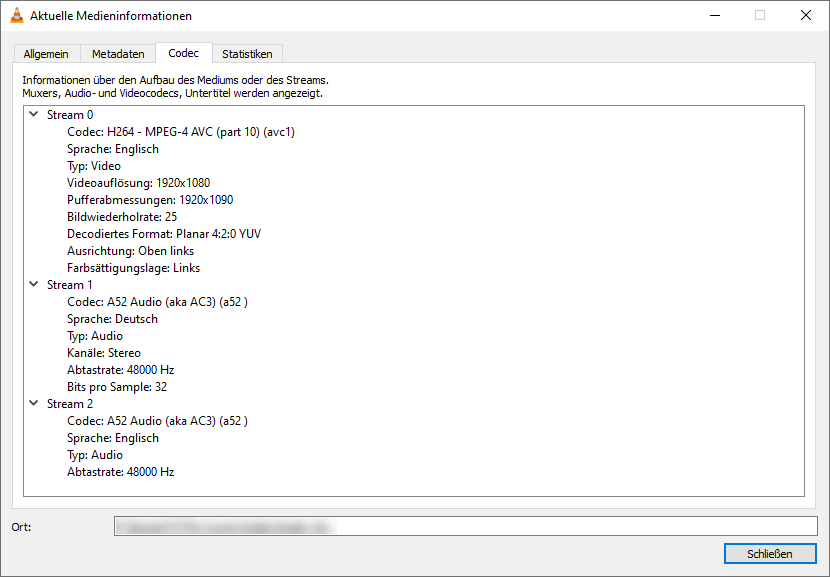Collapse the Stream 1 chevron
Screen dimensions: 830x577
pos(34,284)
